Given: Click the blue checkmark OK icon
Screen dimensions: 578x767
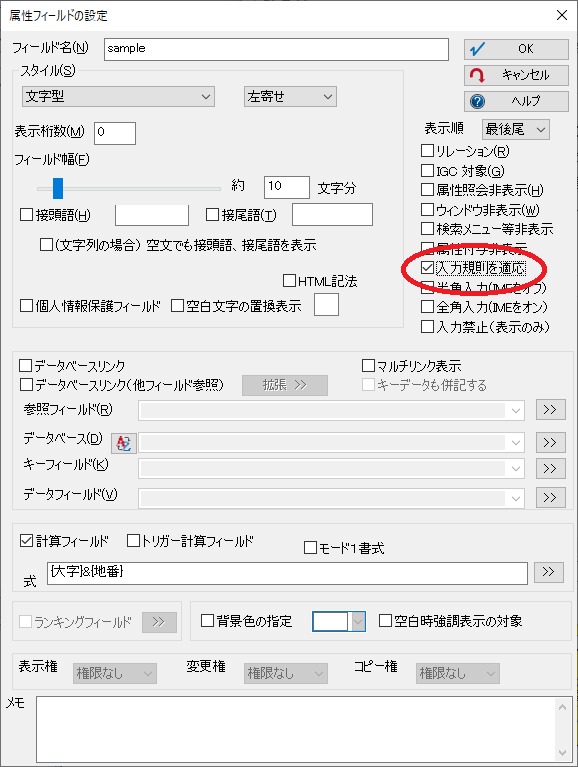Looking at the screenshot, I should click(477, 49).
